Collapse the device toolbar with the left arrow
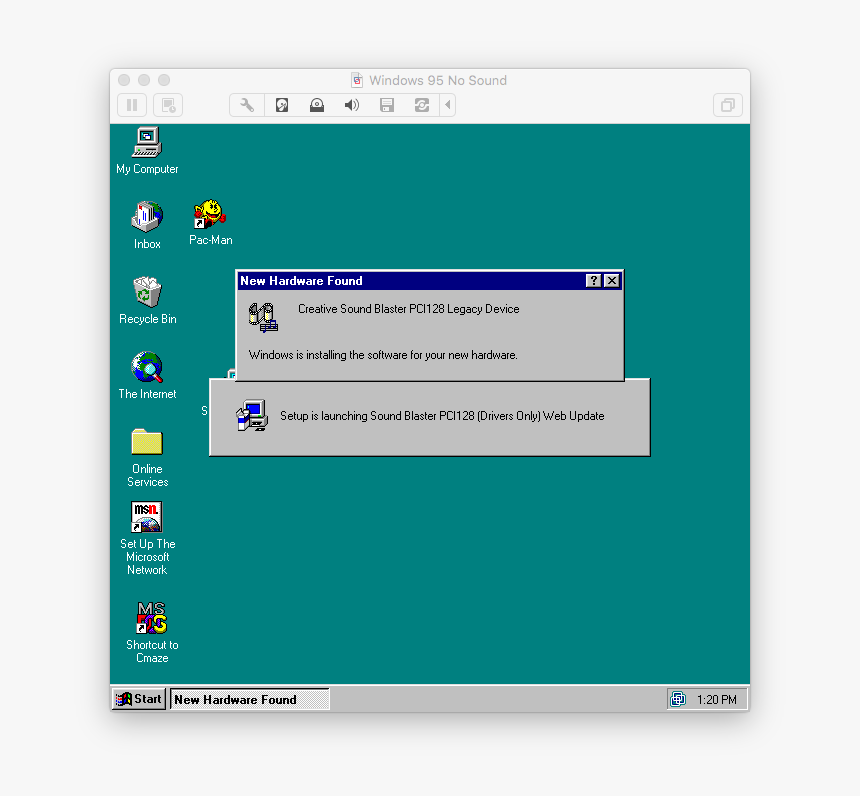This screenshot has width=860, height=796. point(447,104)
